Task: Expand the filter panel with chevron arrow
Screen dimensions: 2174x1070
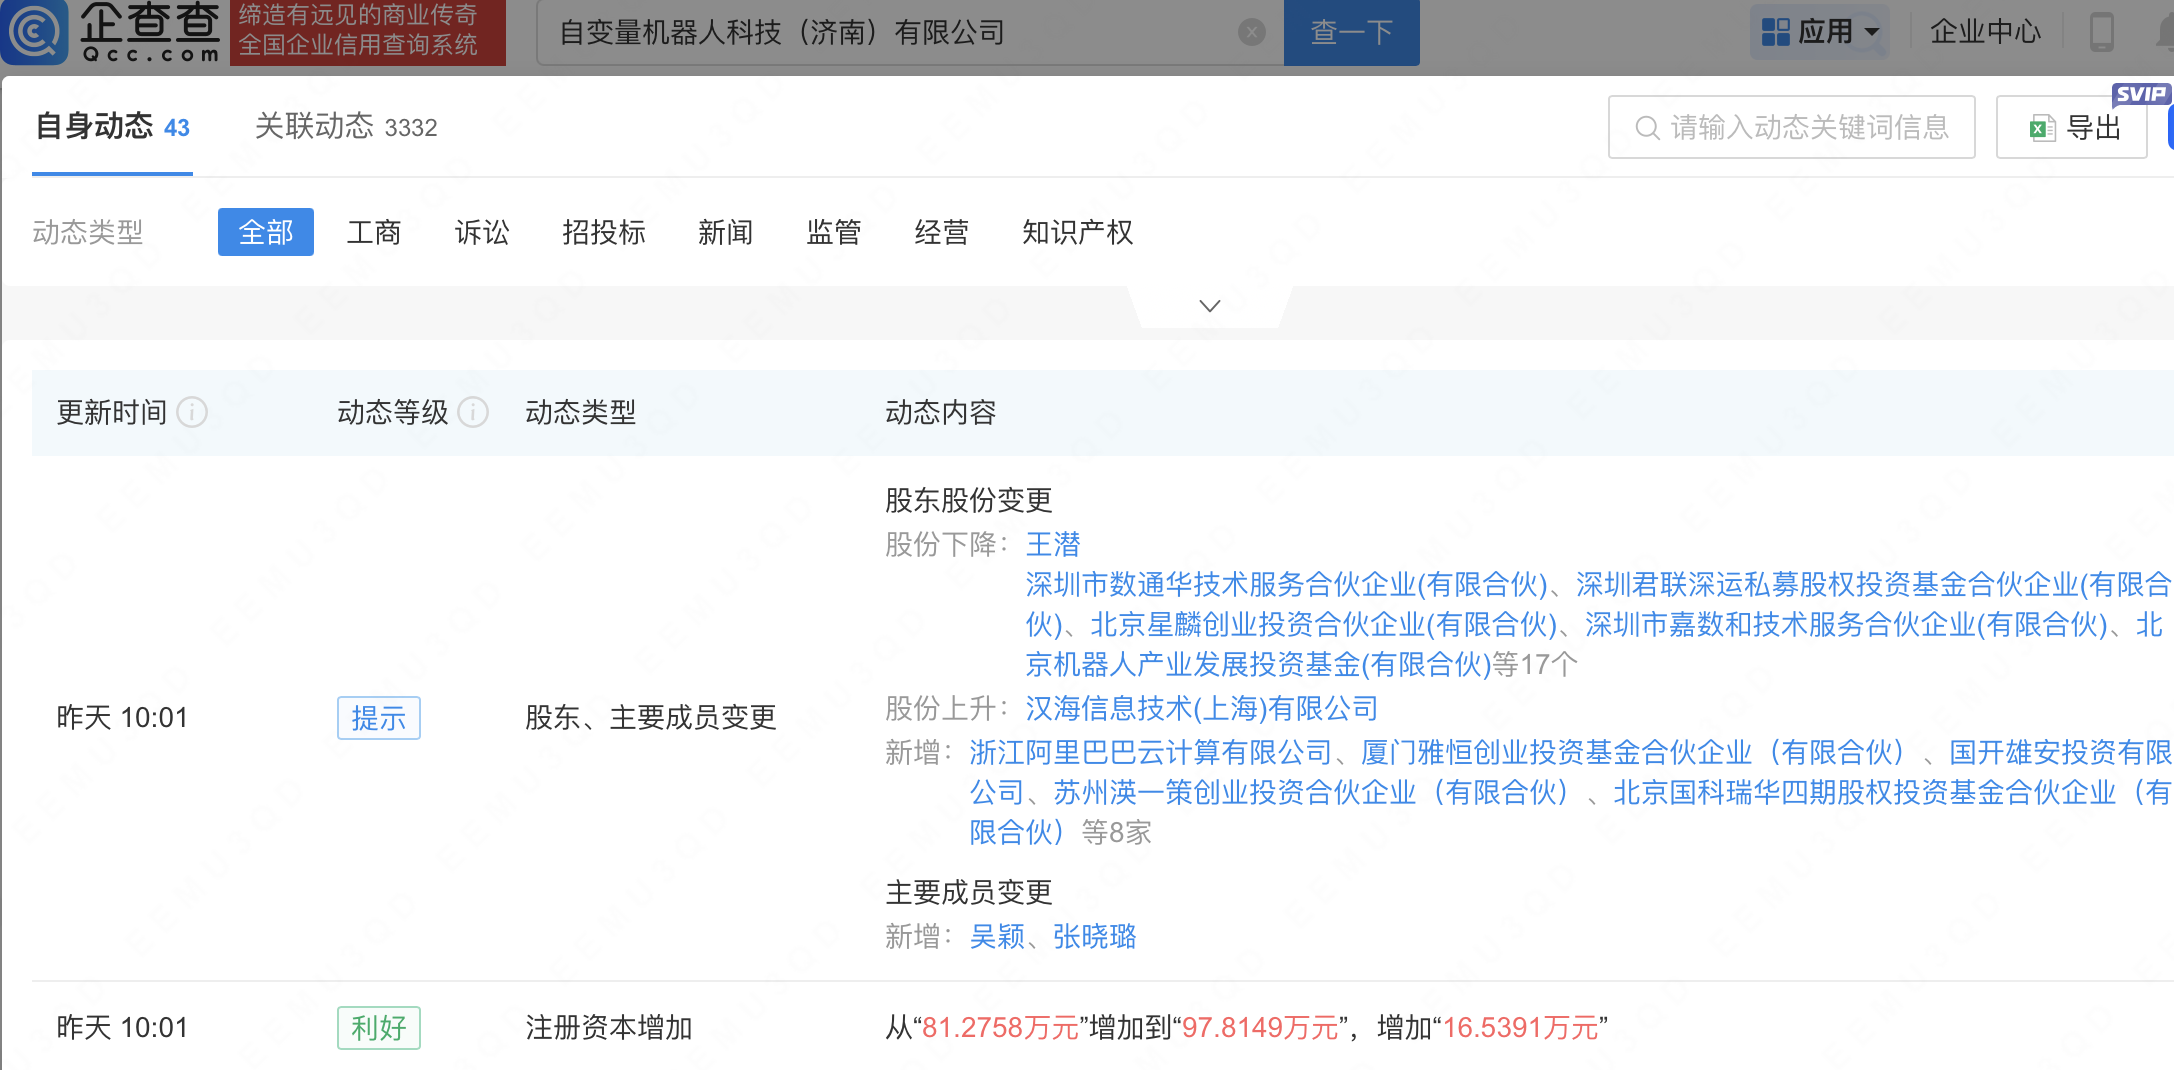Action: pos(1209,306)
